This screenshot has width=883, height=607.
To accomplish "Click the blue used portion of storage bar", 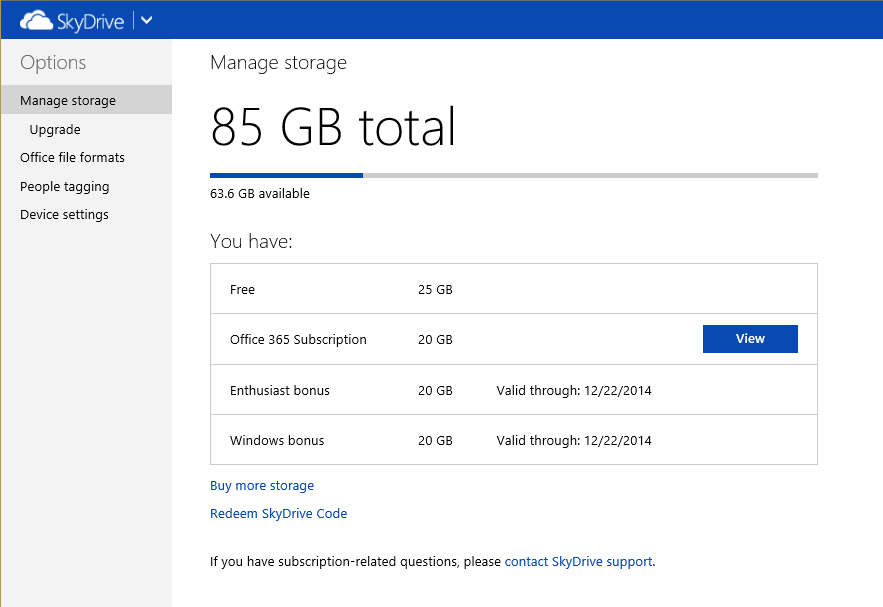I will pos(286,175).
